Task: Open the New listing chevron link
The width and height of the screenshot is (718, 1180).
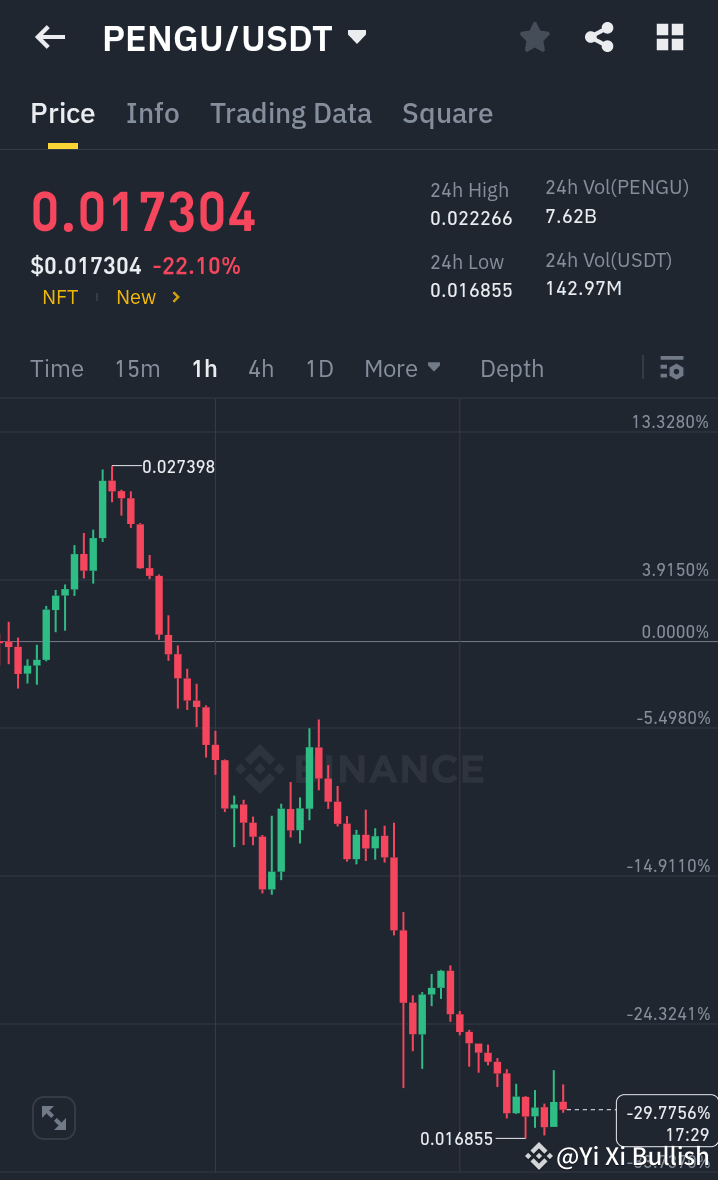Action: (x=147, y=297)
